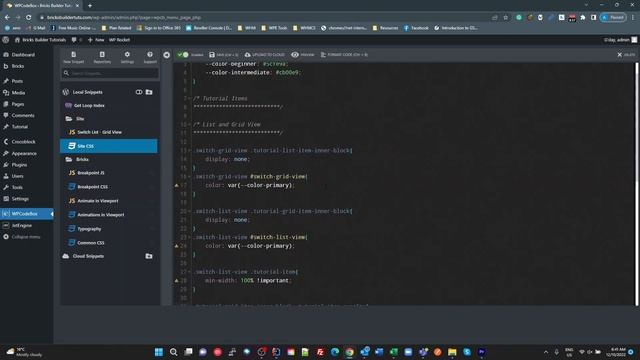Visit Bricks Builder Tutorials site link

[40, 40]
